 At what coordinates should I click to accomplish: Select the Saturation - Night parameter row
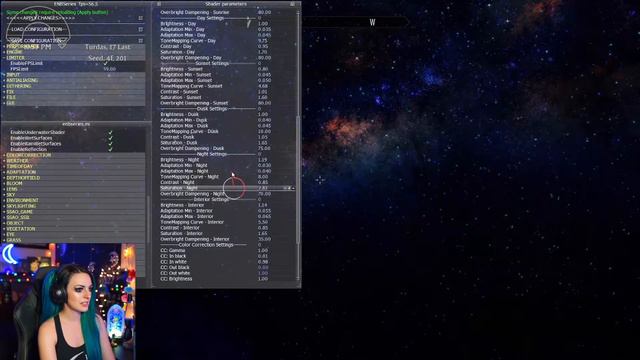[227, 188]
